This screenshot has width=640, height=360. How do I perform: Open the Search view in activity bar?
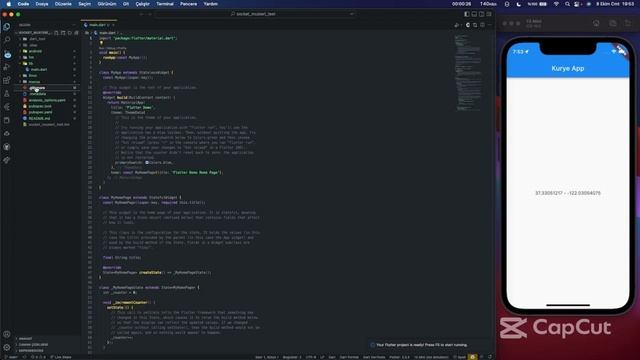coord(7,40)
